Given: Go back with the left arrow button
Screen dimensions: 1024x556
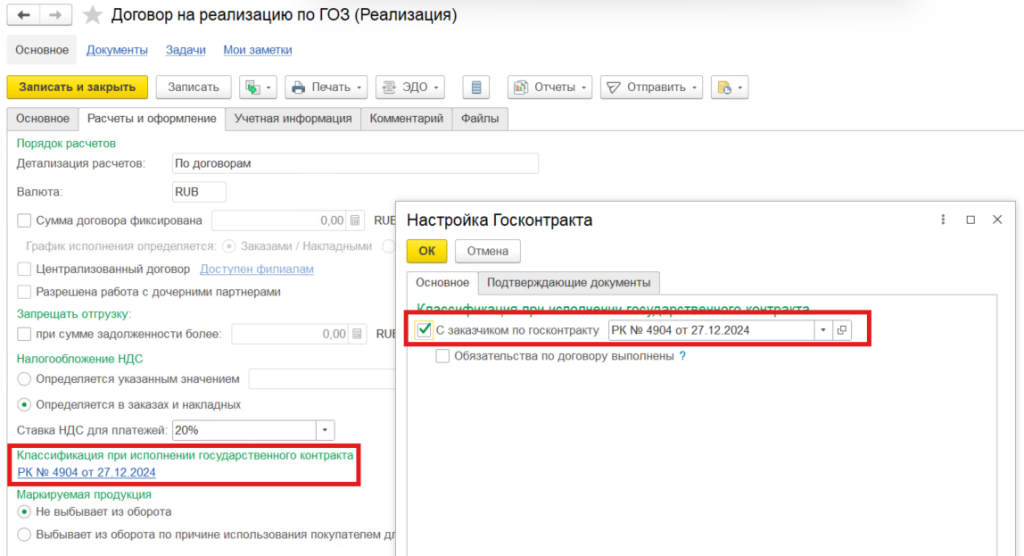Looking at the screenshot, I should tap(23, 14).
